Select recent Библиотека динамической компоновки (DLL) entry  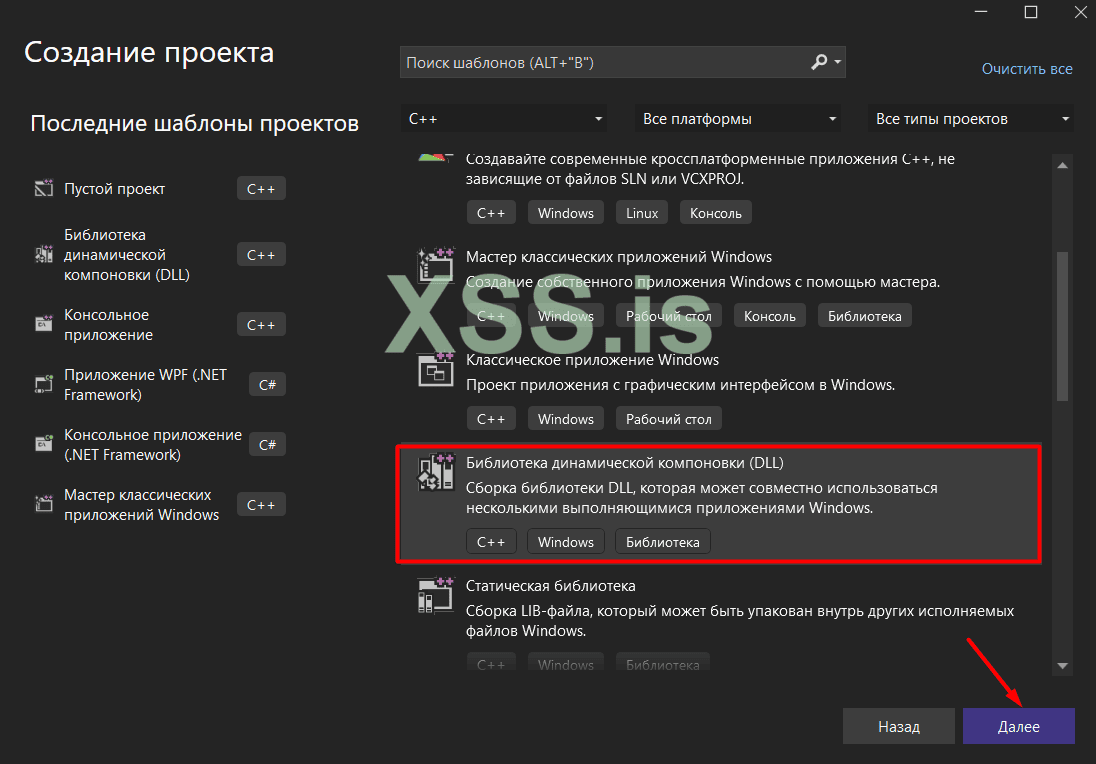pos(159,254)
